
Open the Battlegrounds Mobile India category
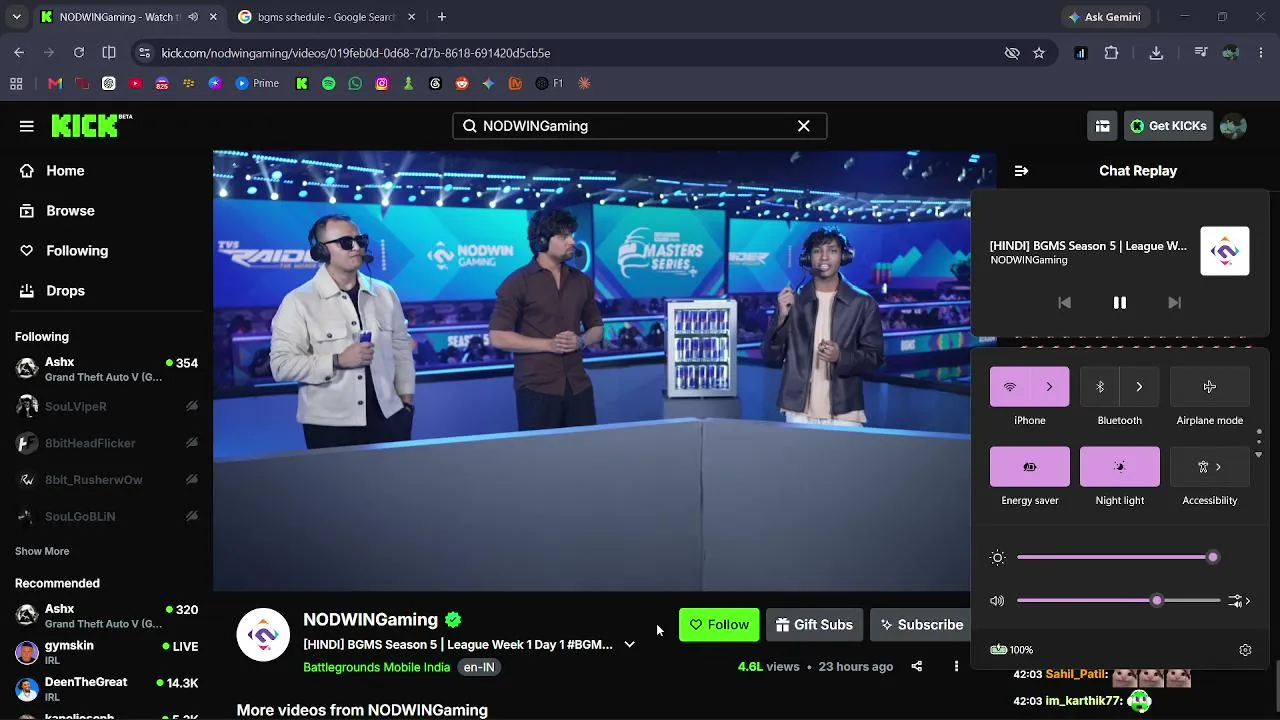[376, 667]
